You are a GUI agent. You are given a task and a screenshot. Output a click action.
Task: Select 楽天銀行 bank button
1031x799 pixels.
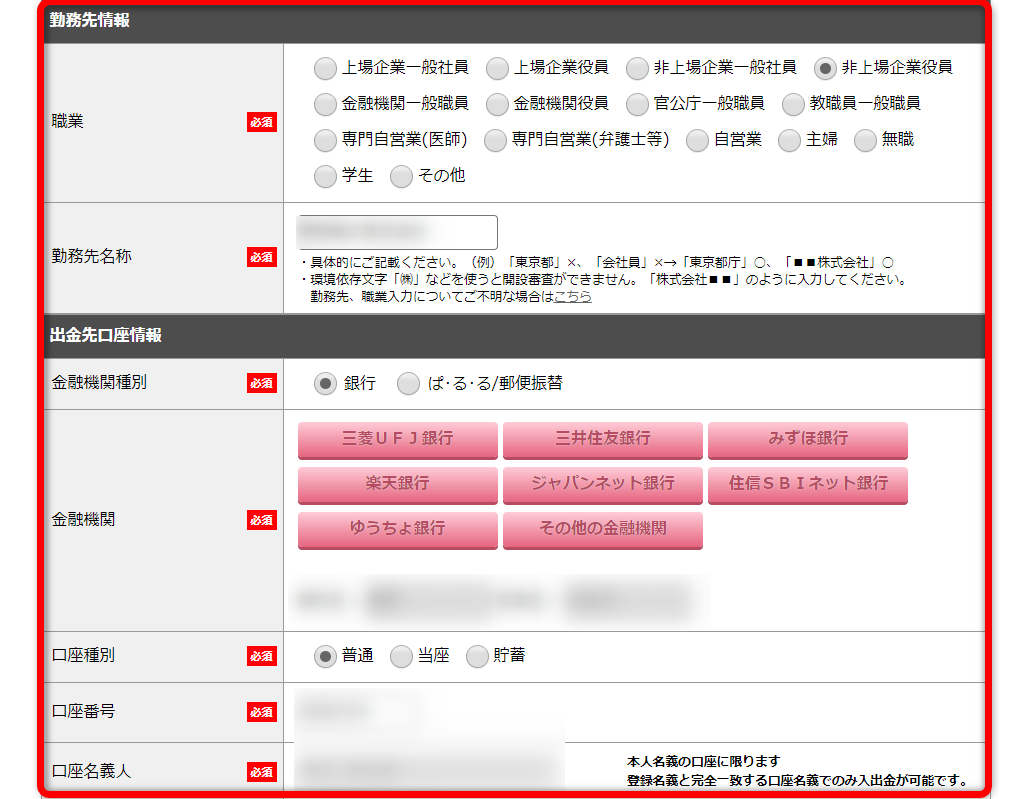pos(397,484)
